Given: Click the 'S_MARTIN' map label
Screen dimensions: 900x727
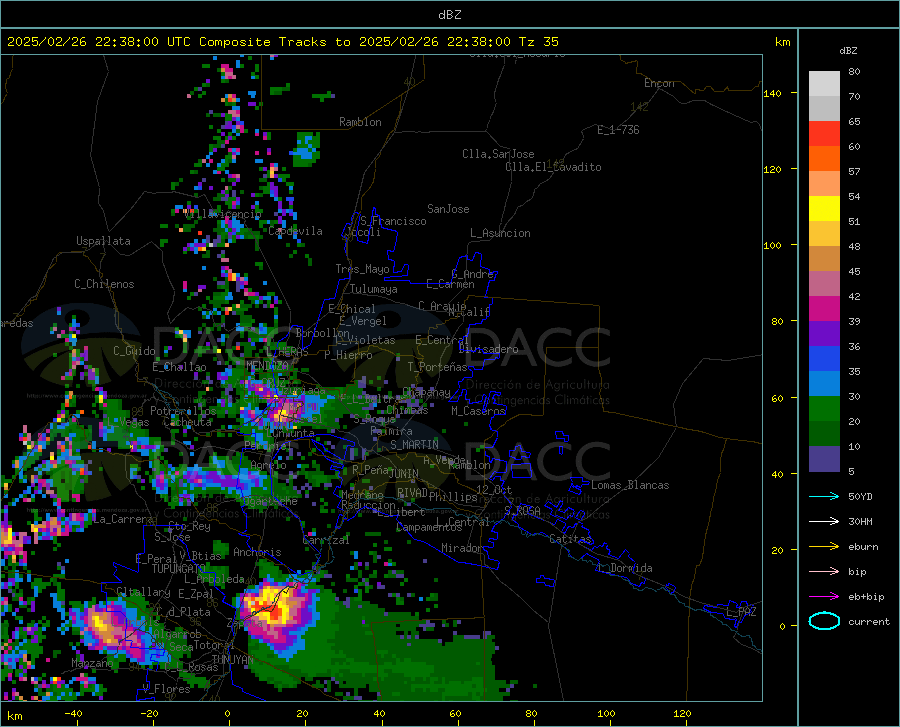Looking at the screenshot, I should pos(414,445).
